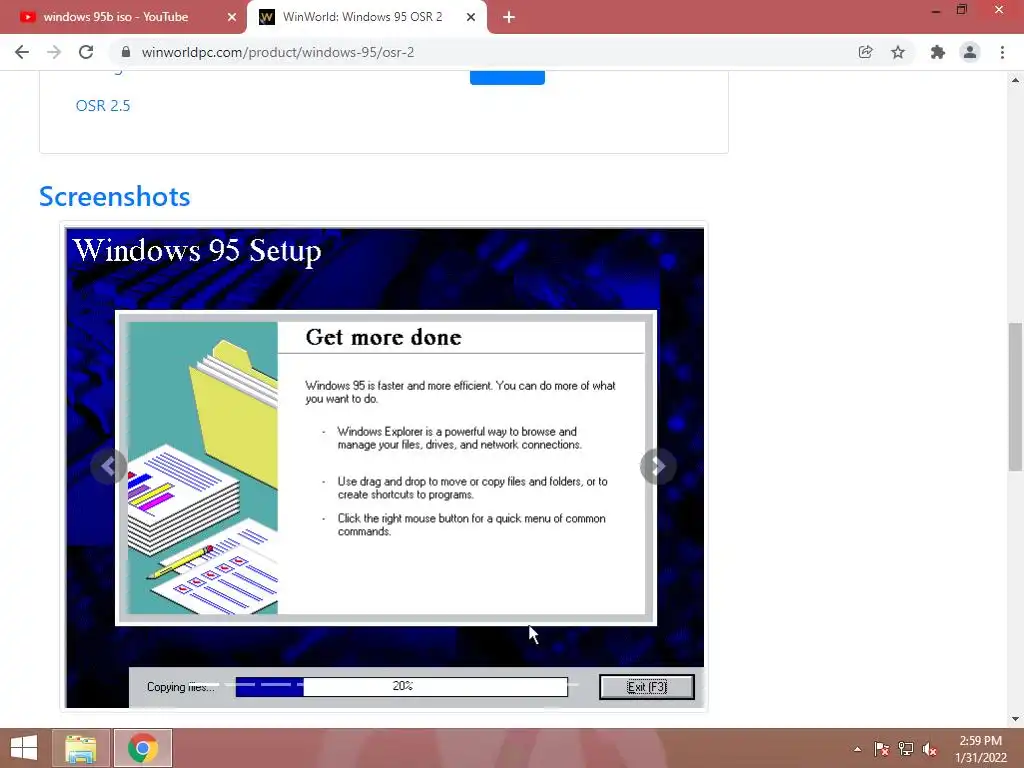Viewport: 1024px width, 768px height.
Task: Reload the WinWorld page
Action: [x=86, y=52]
